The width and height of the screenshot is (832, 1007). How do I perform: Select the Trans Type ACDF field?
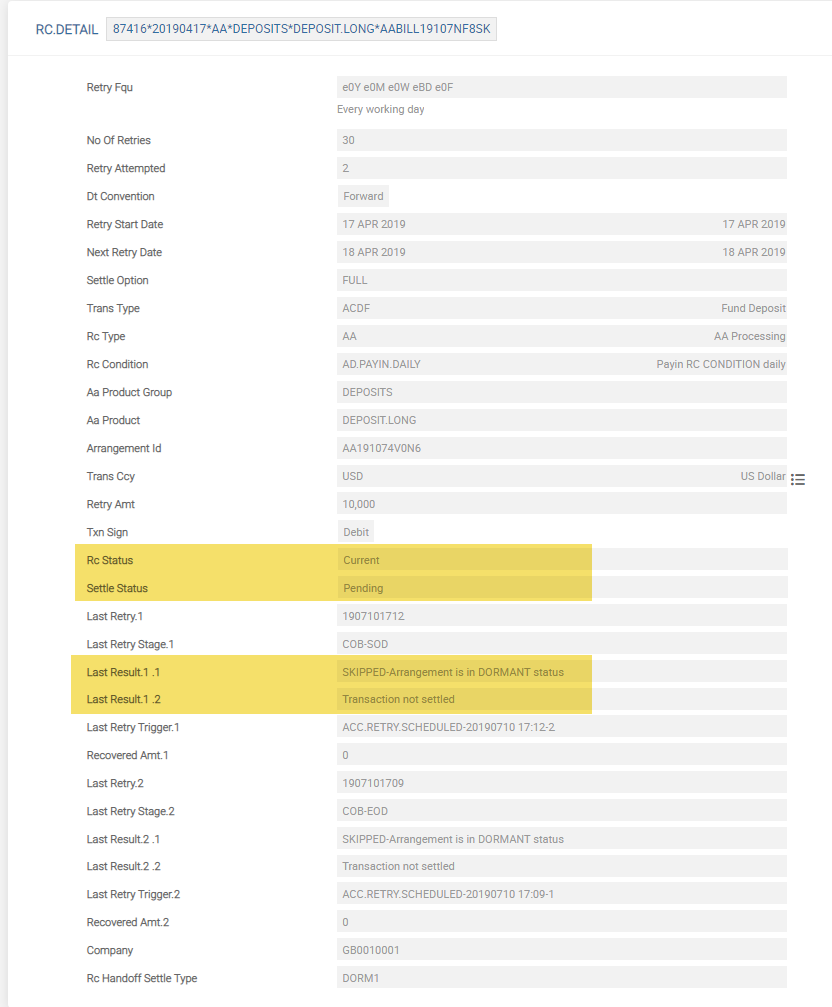(561, 308)
